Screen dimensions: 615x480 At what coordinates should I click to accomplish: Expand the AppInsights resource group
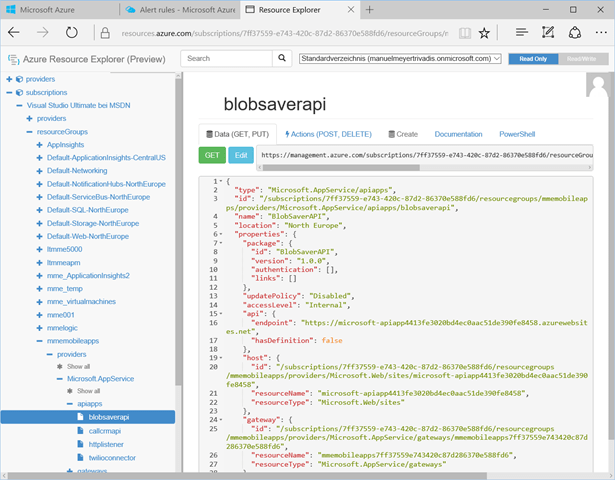(x=39, y=145)
